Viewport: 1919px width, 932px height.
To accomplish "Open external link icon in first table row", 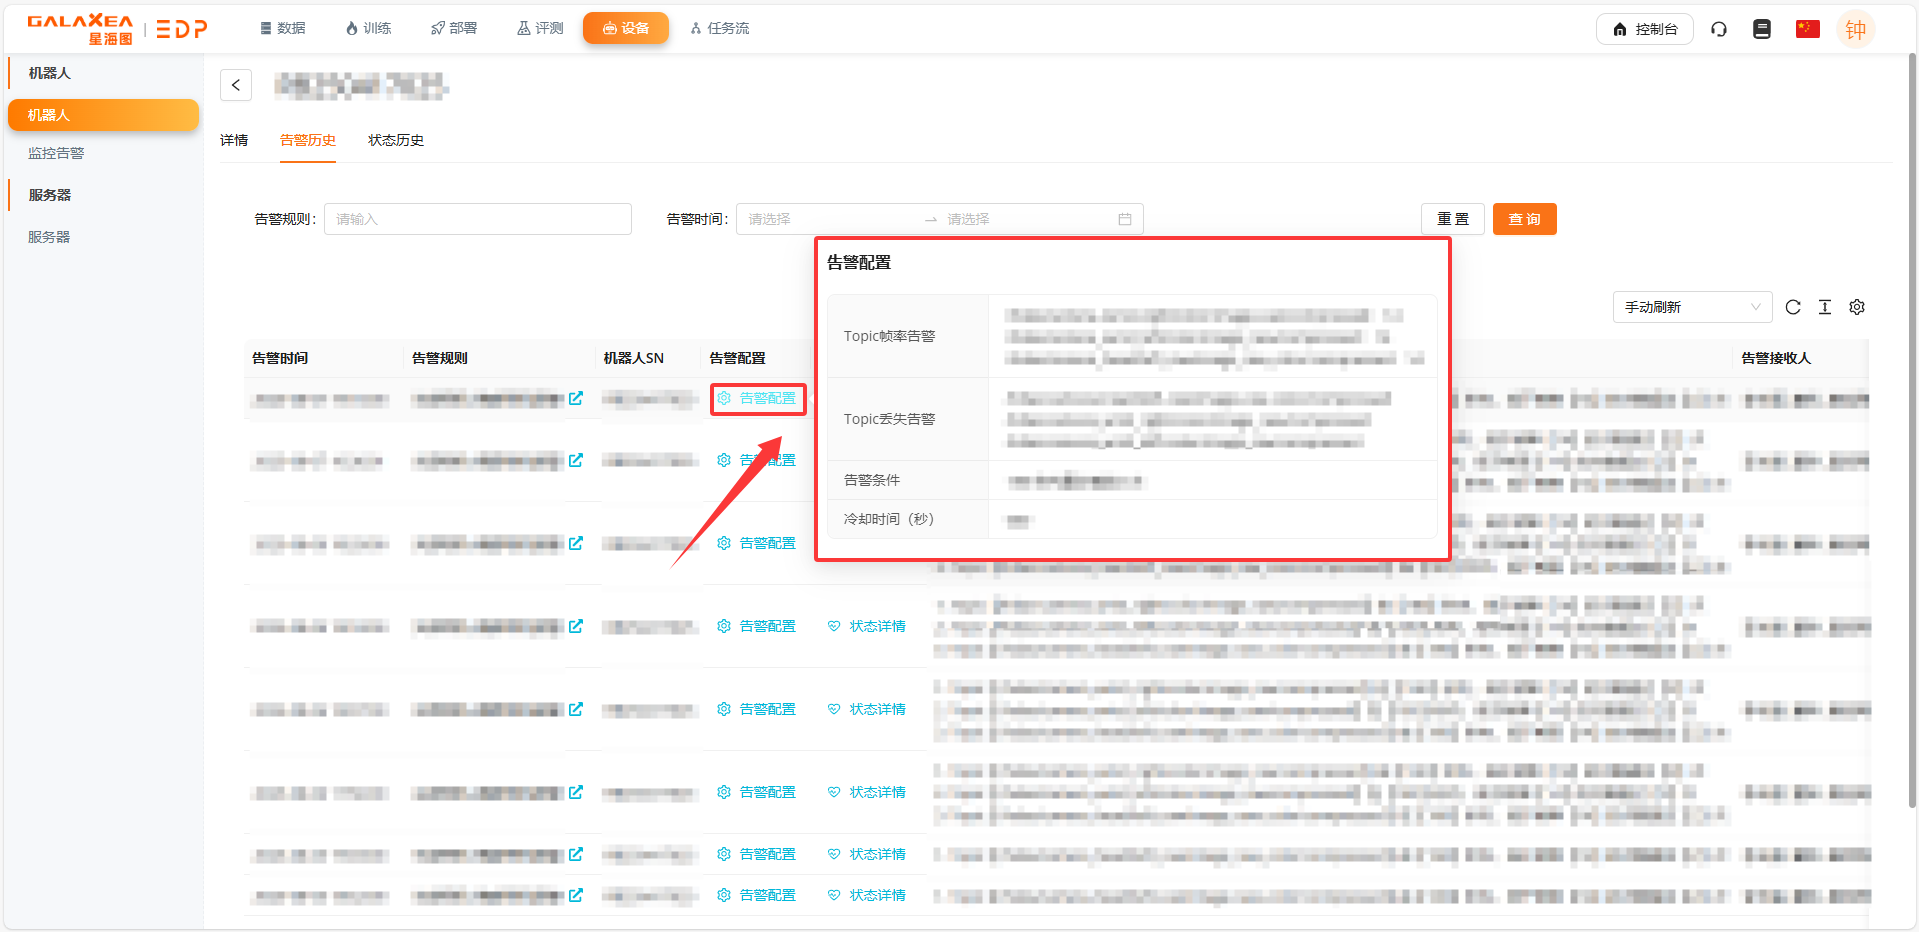I will (x=576, y=398).
